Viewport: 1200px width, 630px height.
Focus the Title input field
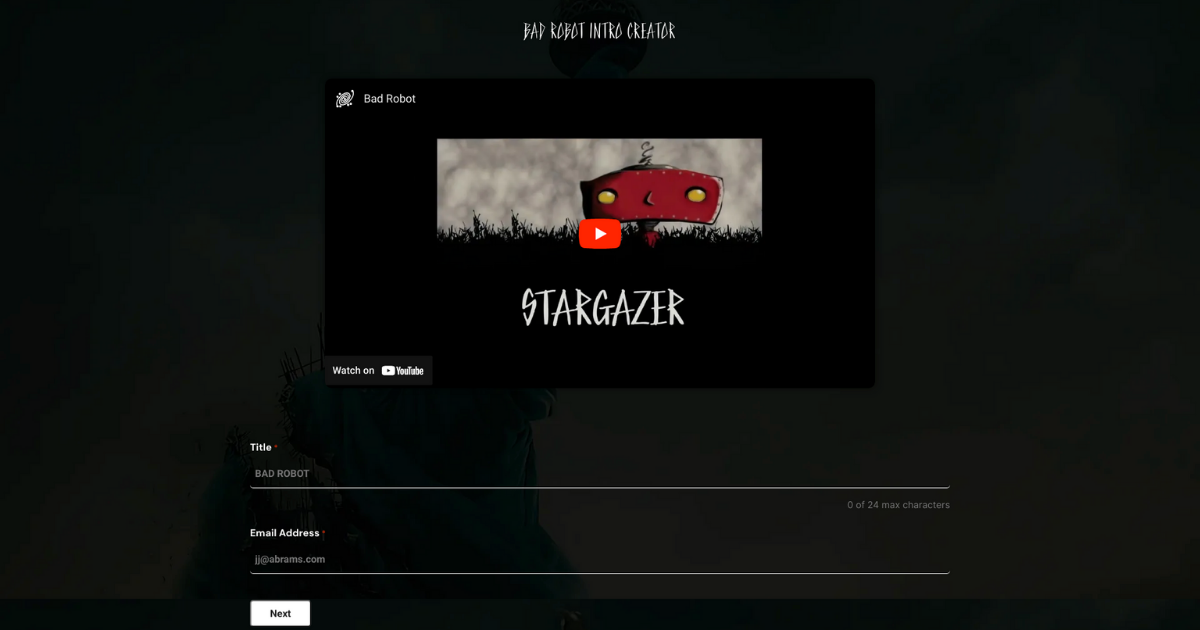coord(600,474)
